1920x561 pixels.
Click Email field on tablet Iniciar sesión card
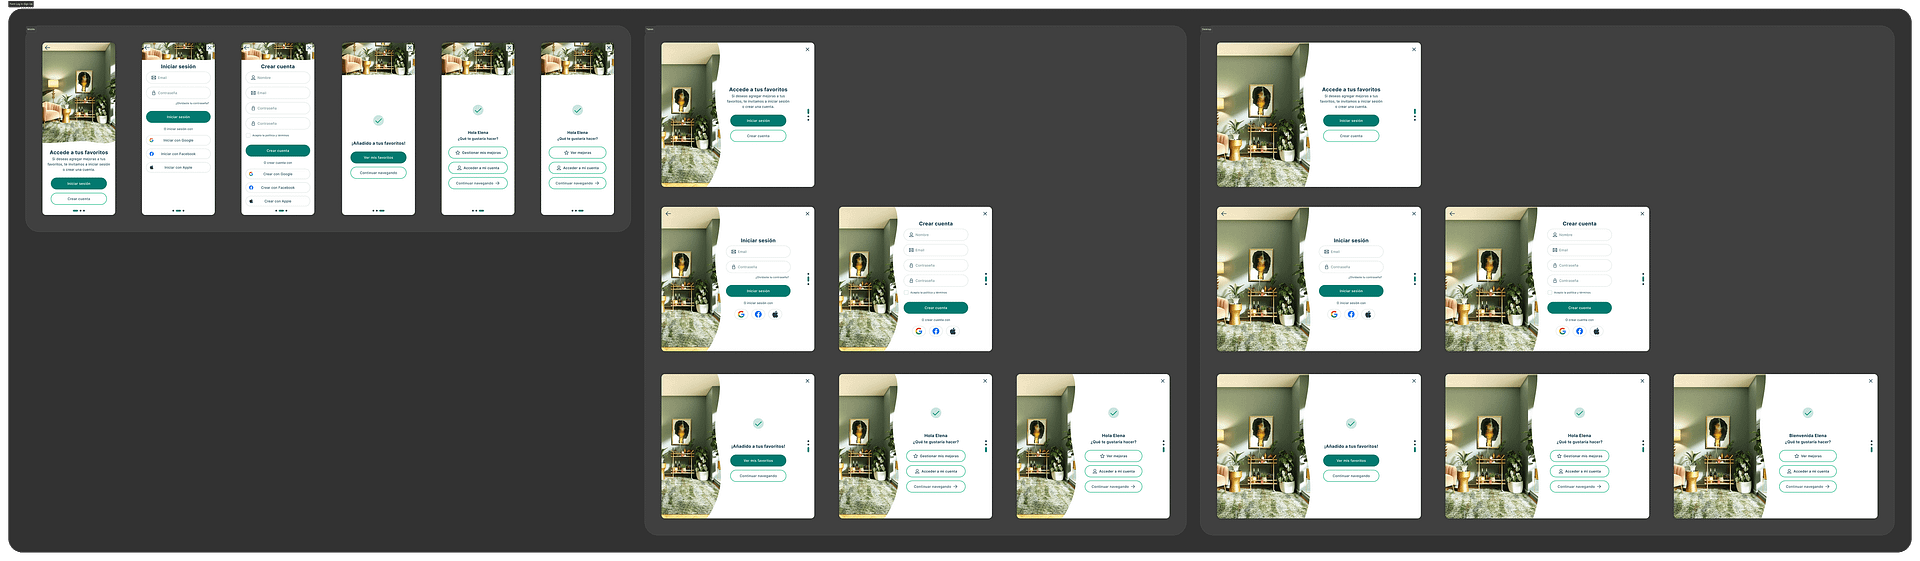click(x=758, y=252)
